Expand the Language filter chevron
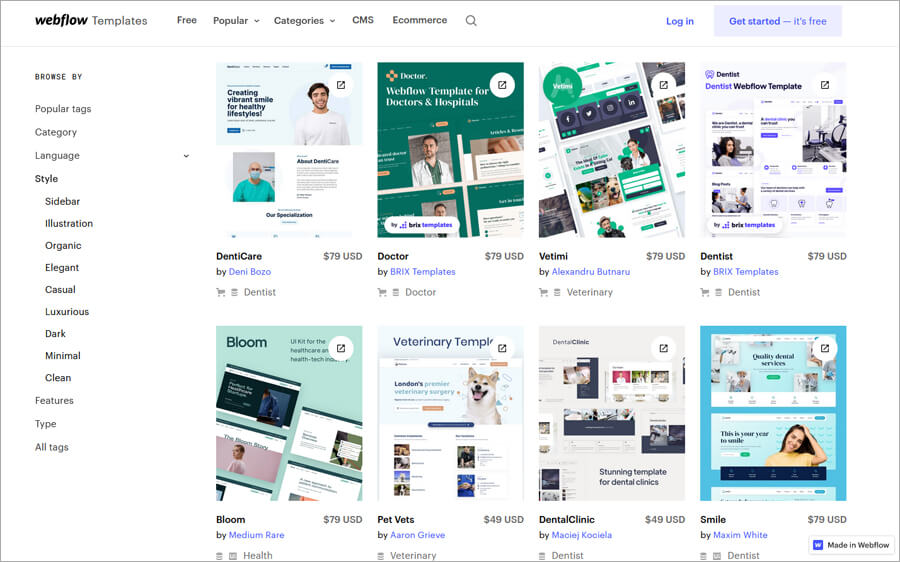Screen dimensions: 900x562 click(186, 156)
